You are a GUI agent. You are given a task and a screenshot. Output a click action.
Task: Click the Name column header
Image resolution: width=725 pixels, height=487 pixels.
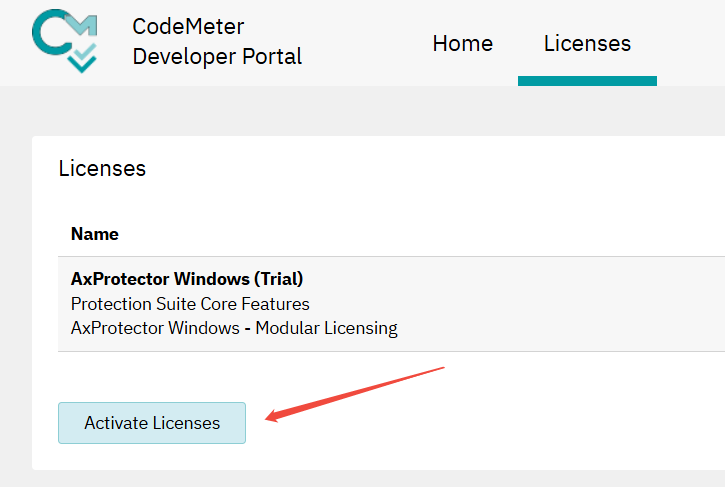click(95, 234)
